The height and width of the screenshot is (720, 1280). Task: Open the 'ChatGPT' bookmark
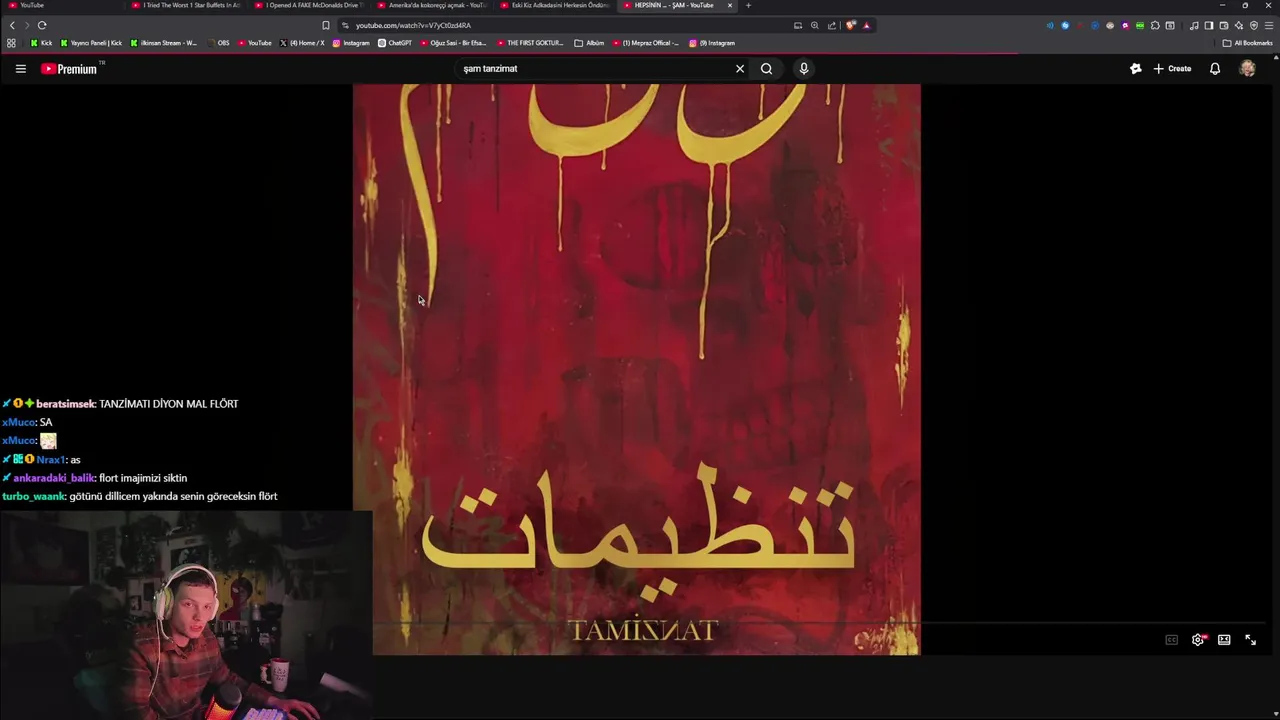pos(395,43)
